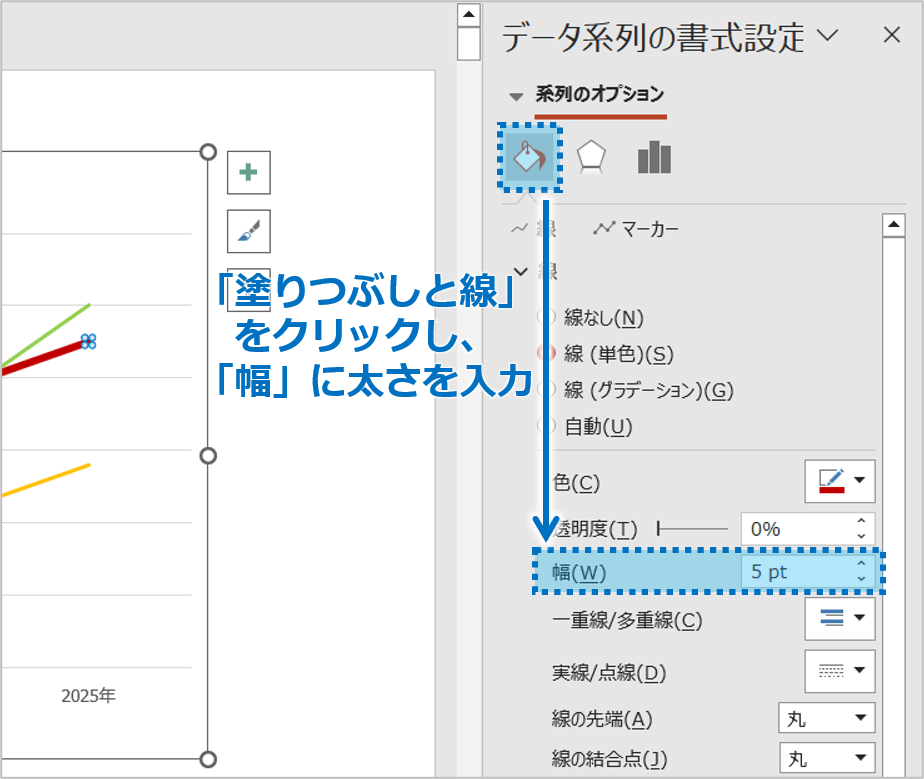
Task: Select the 線なし(N) radio button
Action: click(x=547, y=317)
